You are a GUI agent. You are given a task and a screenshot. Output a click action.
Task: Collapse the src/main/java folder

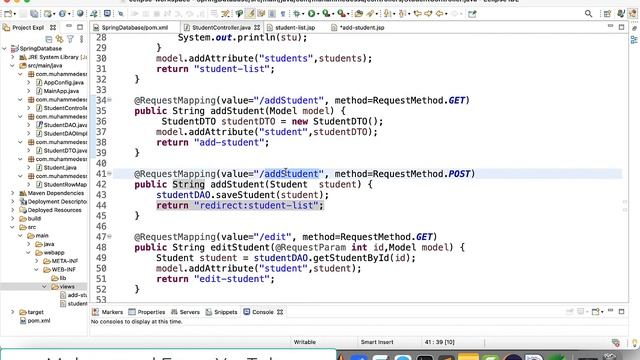tap(13, 65)
